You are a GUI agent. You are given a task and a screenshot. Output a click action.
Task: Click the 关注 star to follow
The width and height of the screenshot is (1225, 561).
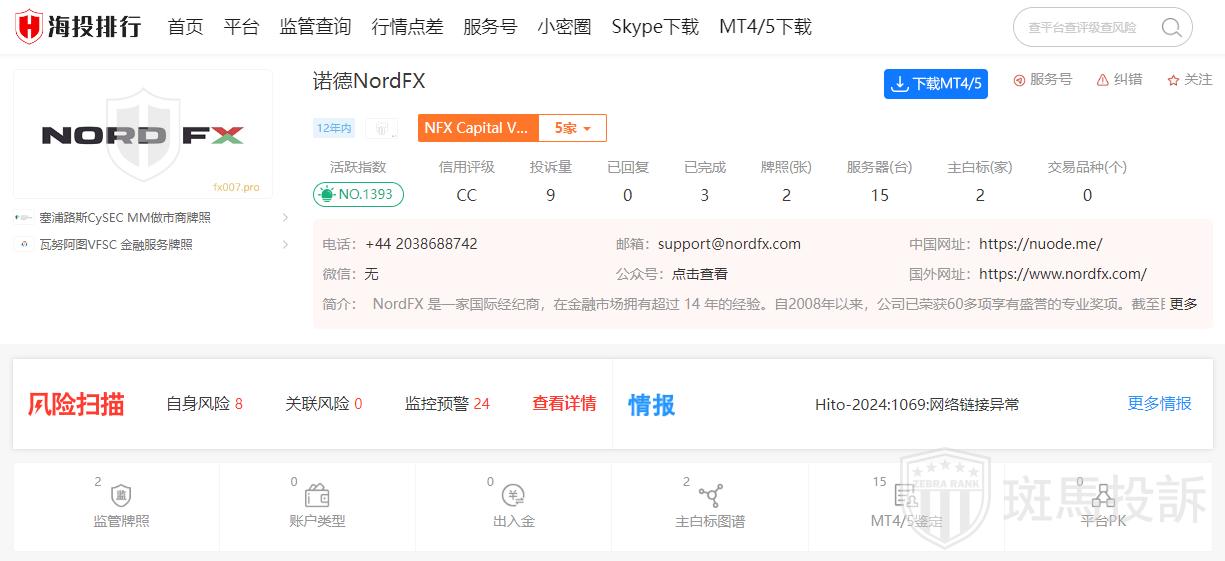pyautogui.click(x=1173, y=80)
